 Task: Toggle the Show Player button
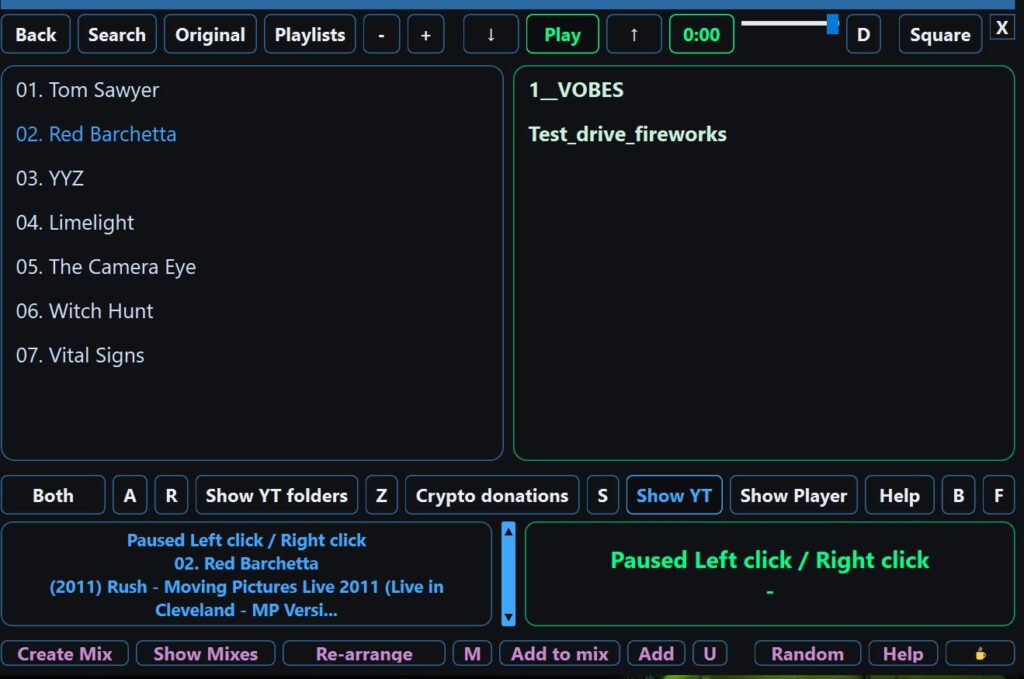pos(793,495)
